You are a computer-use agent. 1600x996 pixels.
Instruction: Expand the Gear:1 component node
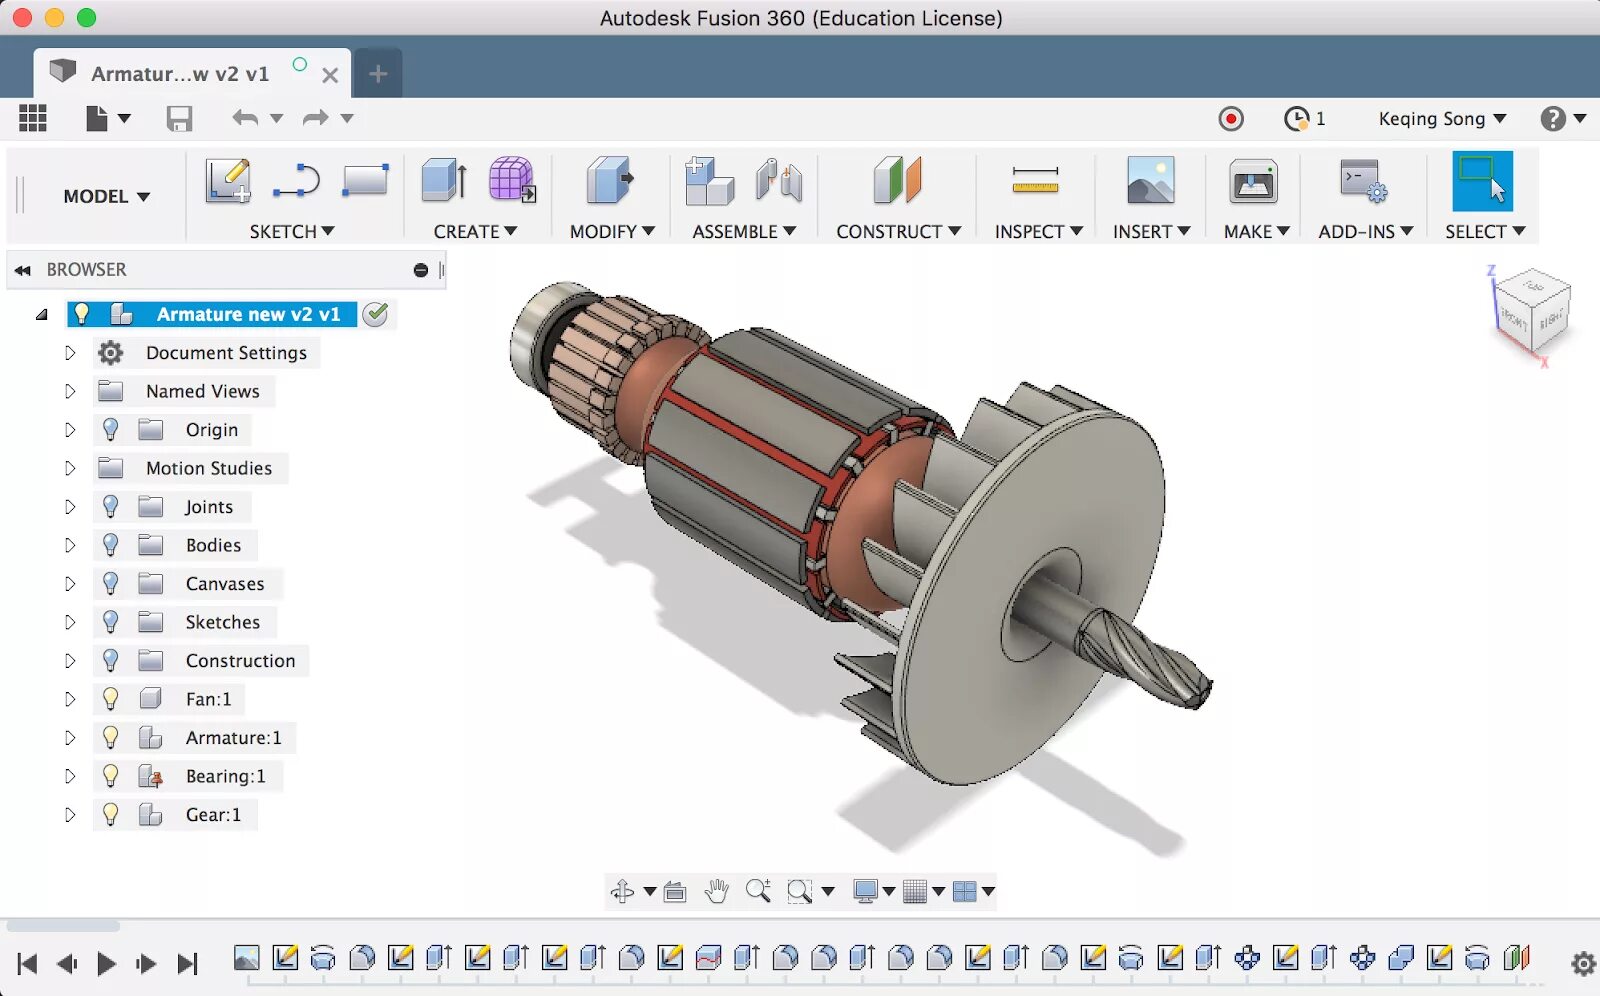[70, 815]
